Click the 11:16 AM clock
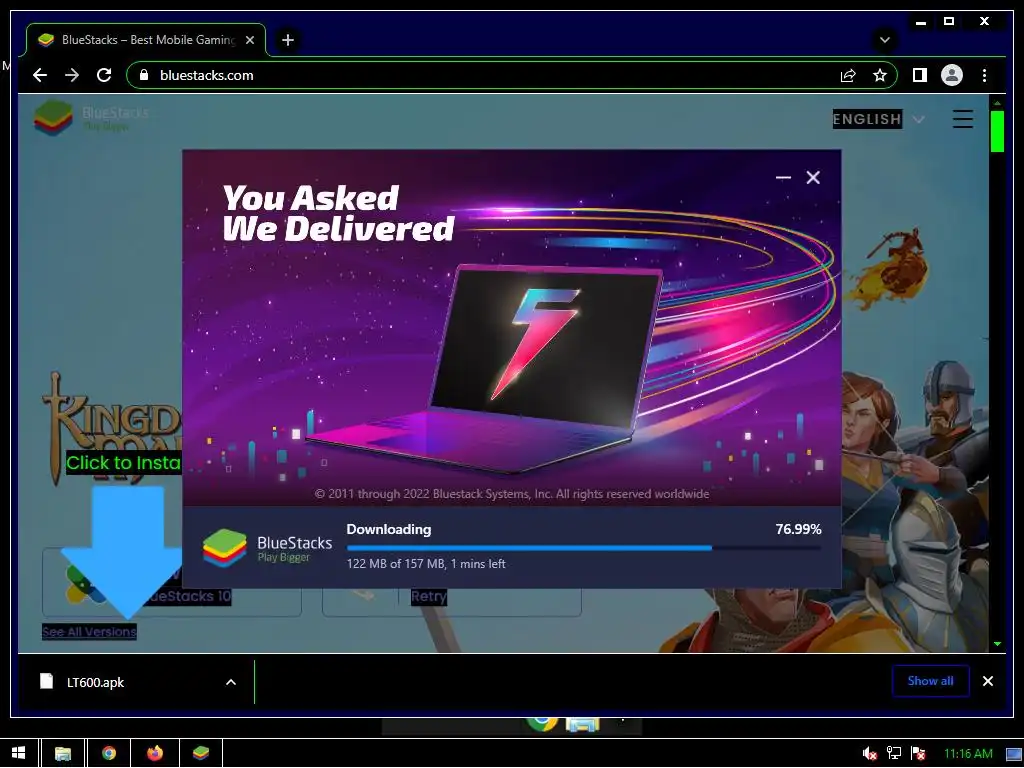The height and width of the screenshot is (768, 1024). pyautogui.click(x=968, y=754)
